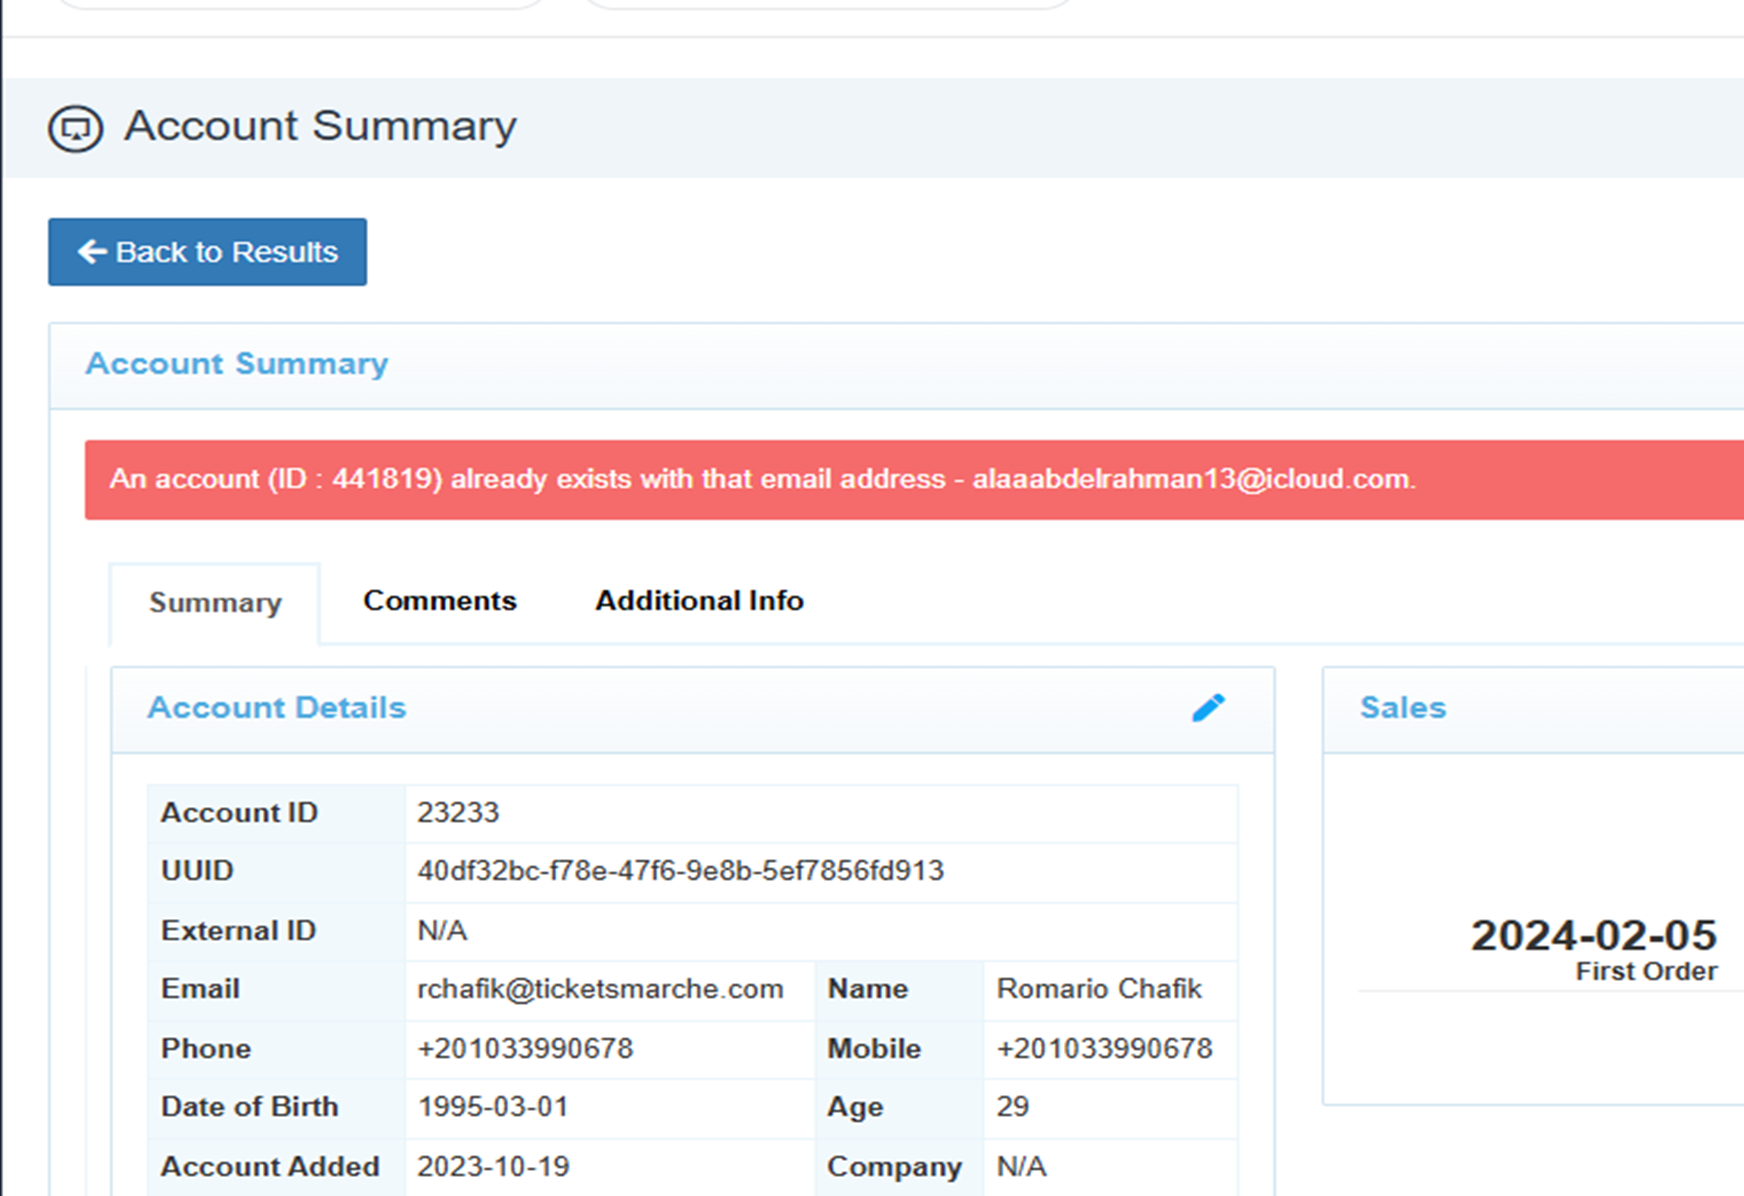Switch to the Additional Info tab
This screenshot has width=1744, height=1196.
699,600
